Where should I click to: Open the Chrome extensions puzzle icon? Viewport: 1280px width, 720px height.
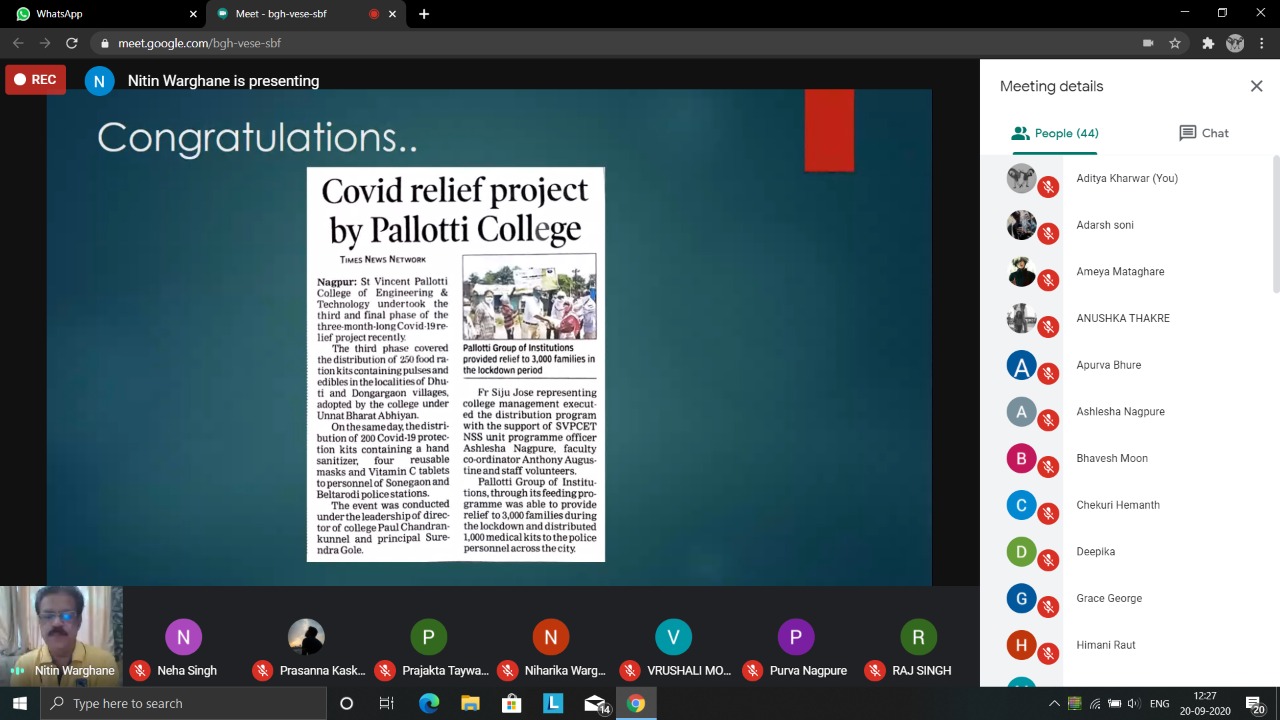pyautogui.click(x=1208, y=43)
